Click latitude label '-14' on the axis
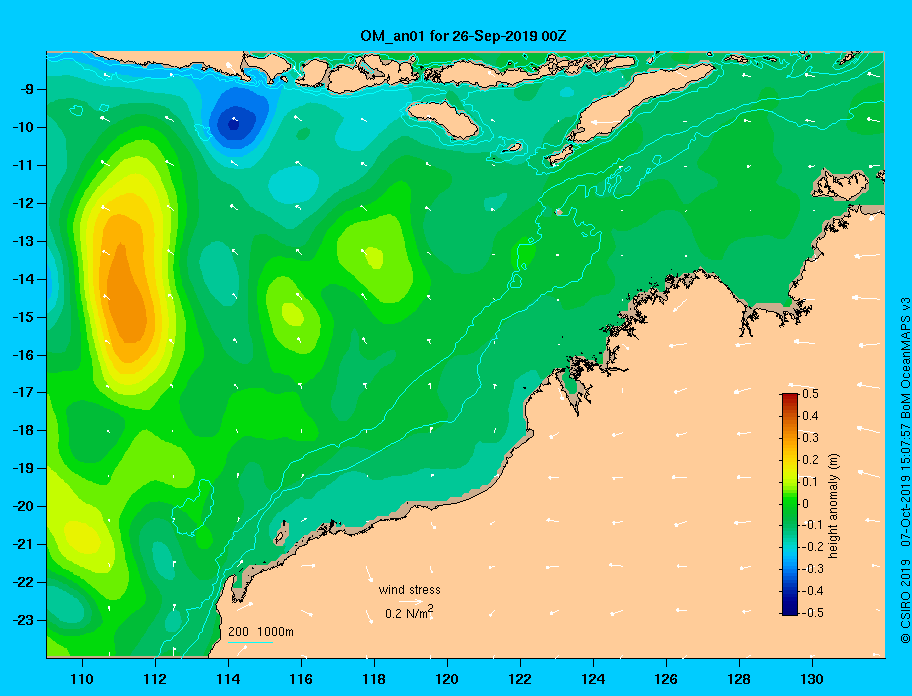Screen dimensions: 912x696 pos(23,279)
